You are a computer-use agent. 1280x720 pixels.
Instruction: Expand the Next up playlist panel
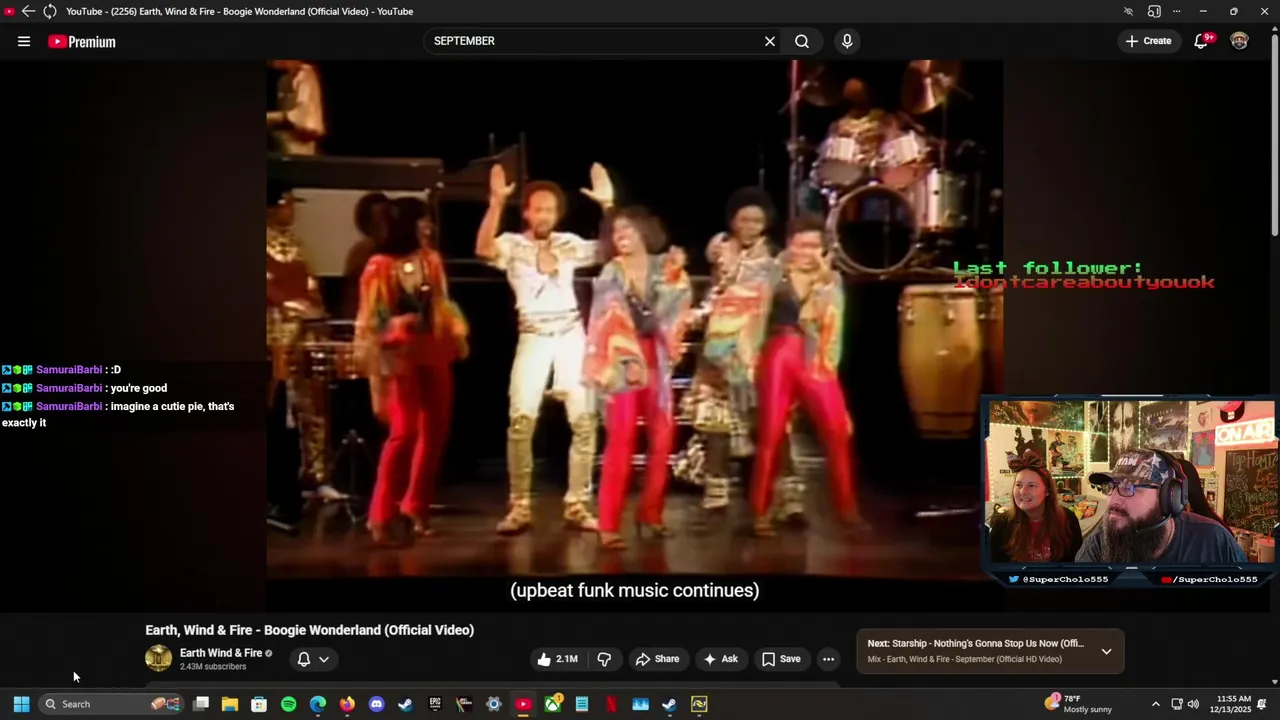pyautogui.click(x=1106, y=651)
